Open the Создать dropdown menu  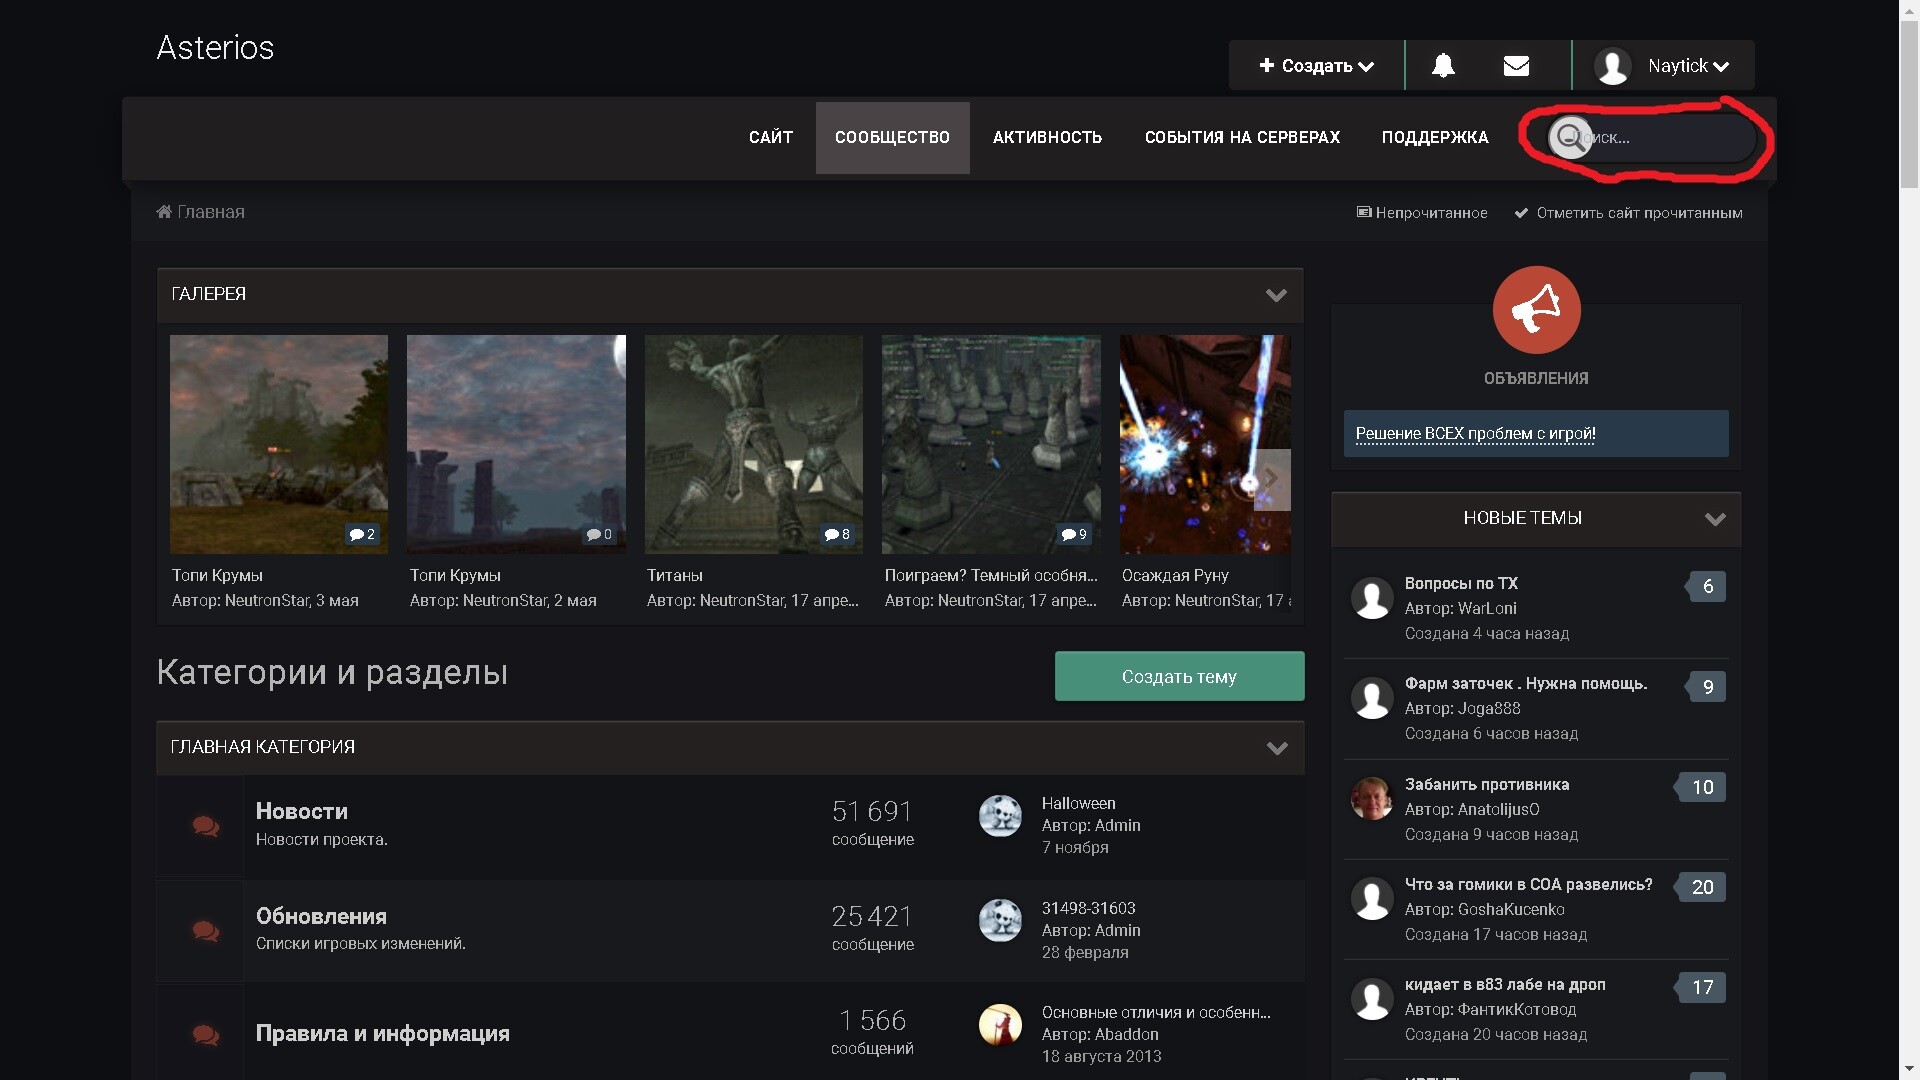click(1316, 66)
